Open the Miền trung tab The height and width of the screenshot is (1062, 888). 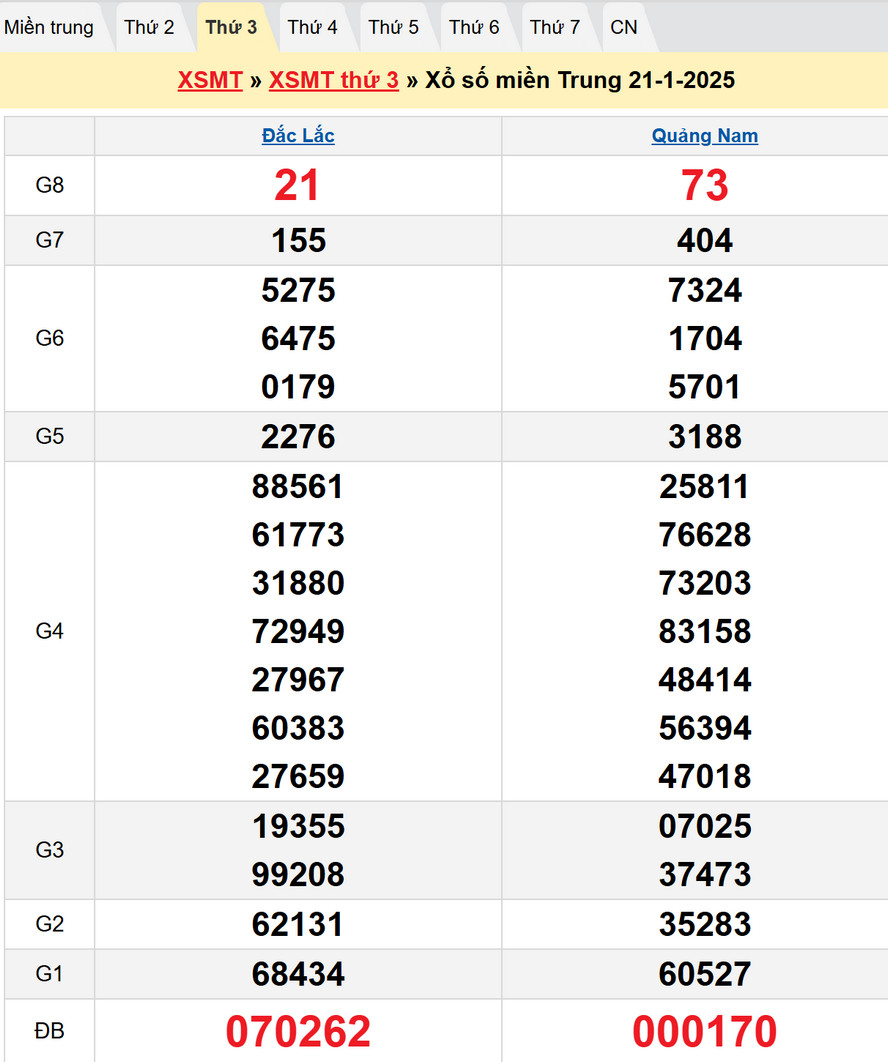click(x=49, y=27)
